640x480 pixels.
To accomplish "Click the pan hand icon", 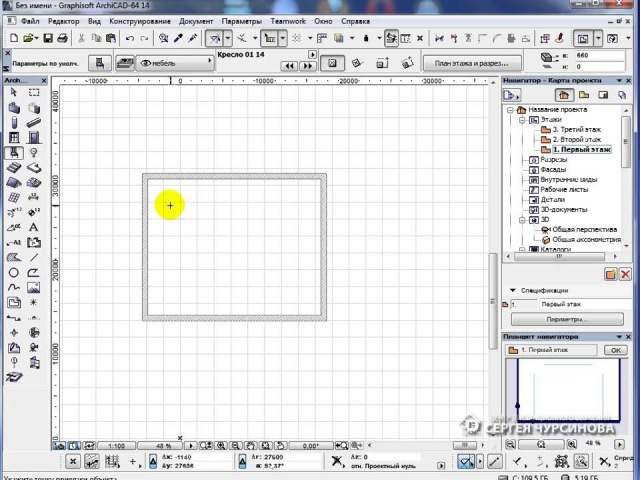I will tap(251, 446).
